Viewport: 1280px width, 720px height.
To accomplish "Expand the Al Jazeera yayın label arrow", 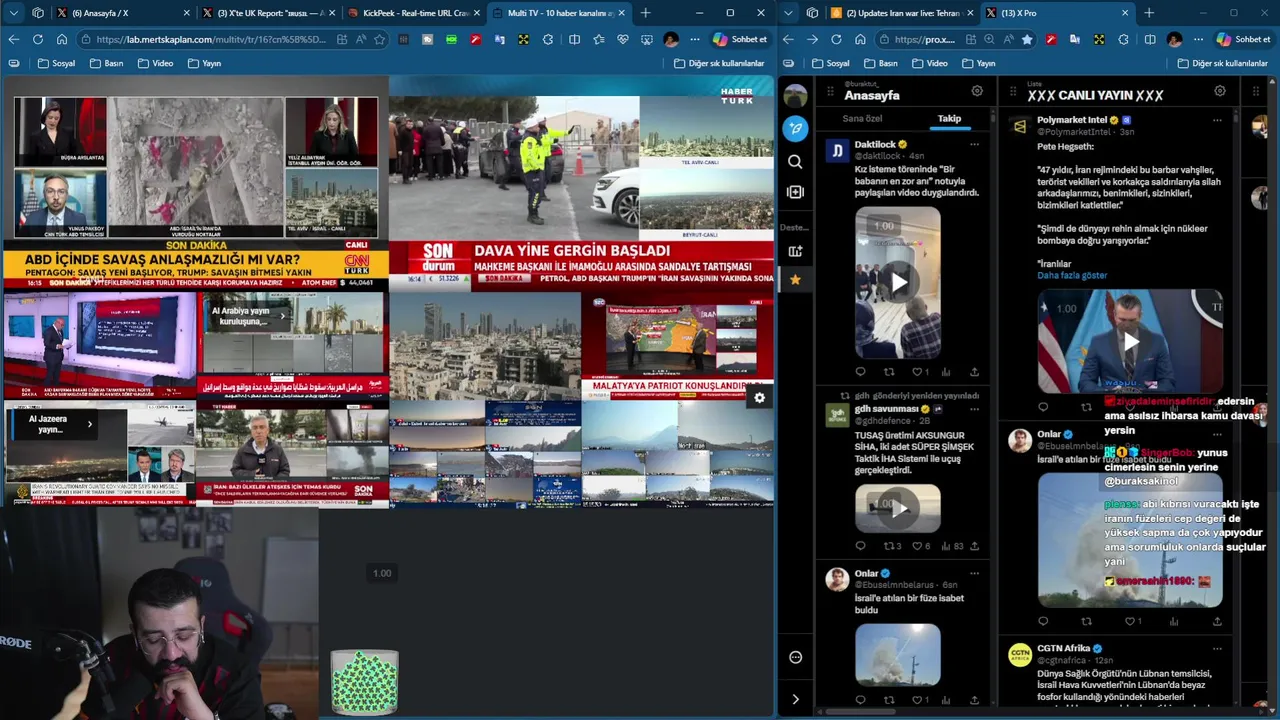I will 89,424.
